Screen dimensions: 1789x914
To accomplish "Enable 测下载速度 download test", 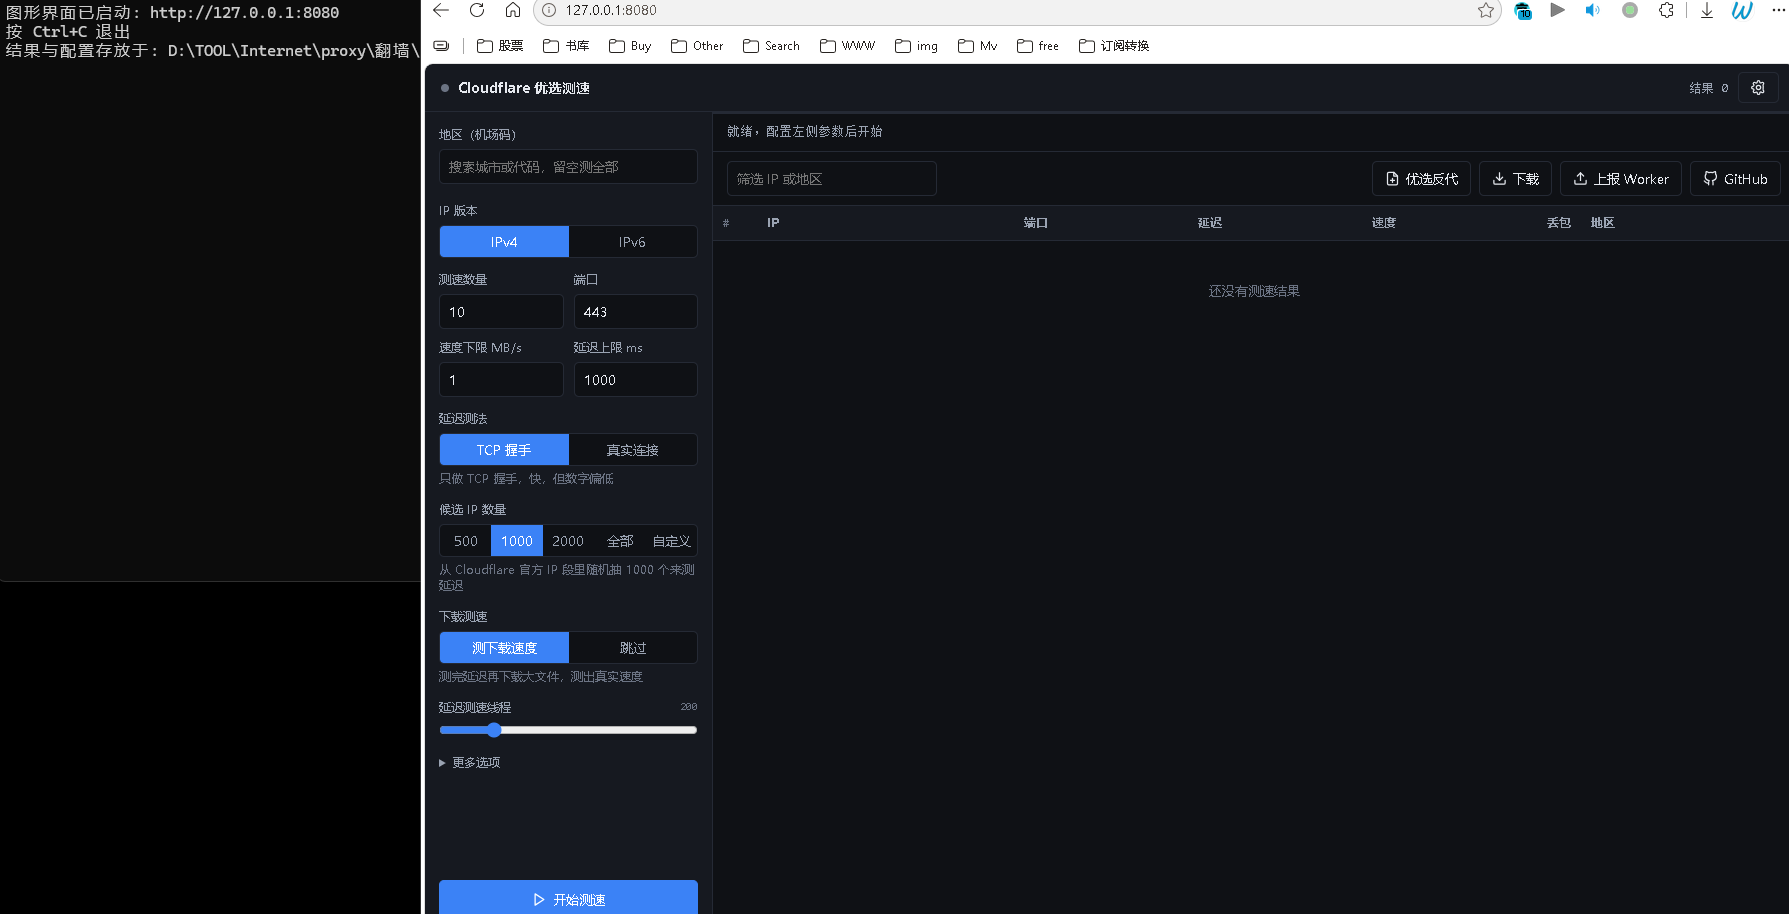I will tap(504, 648).
